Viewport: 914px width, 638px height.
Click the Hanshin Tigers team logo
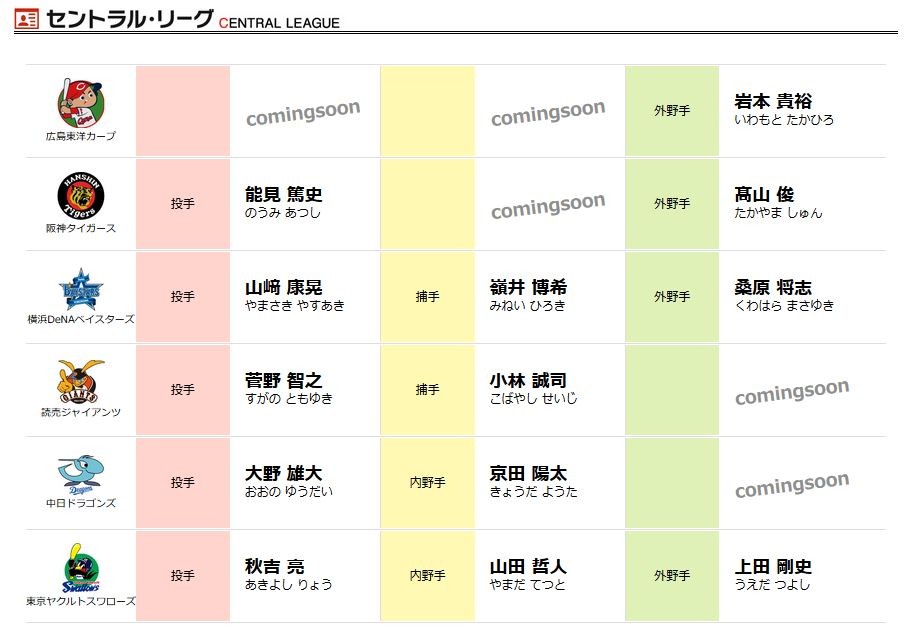point(80,196)
